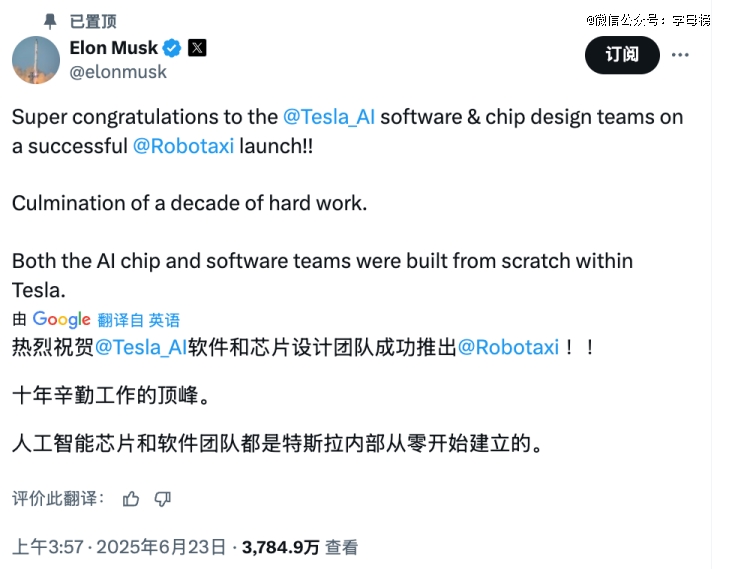729x569 pixels.
Task: Open @Tesla_AI mention in the English text
Action: [332, 116]
